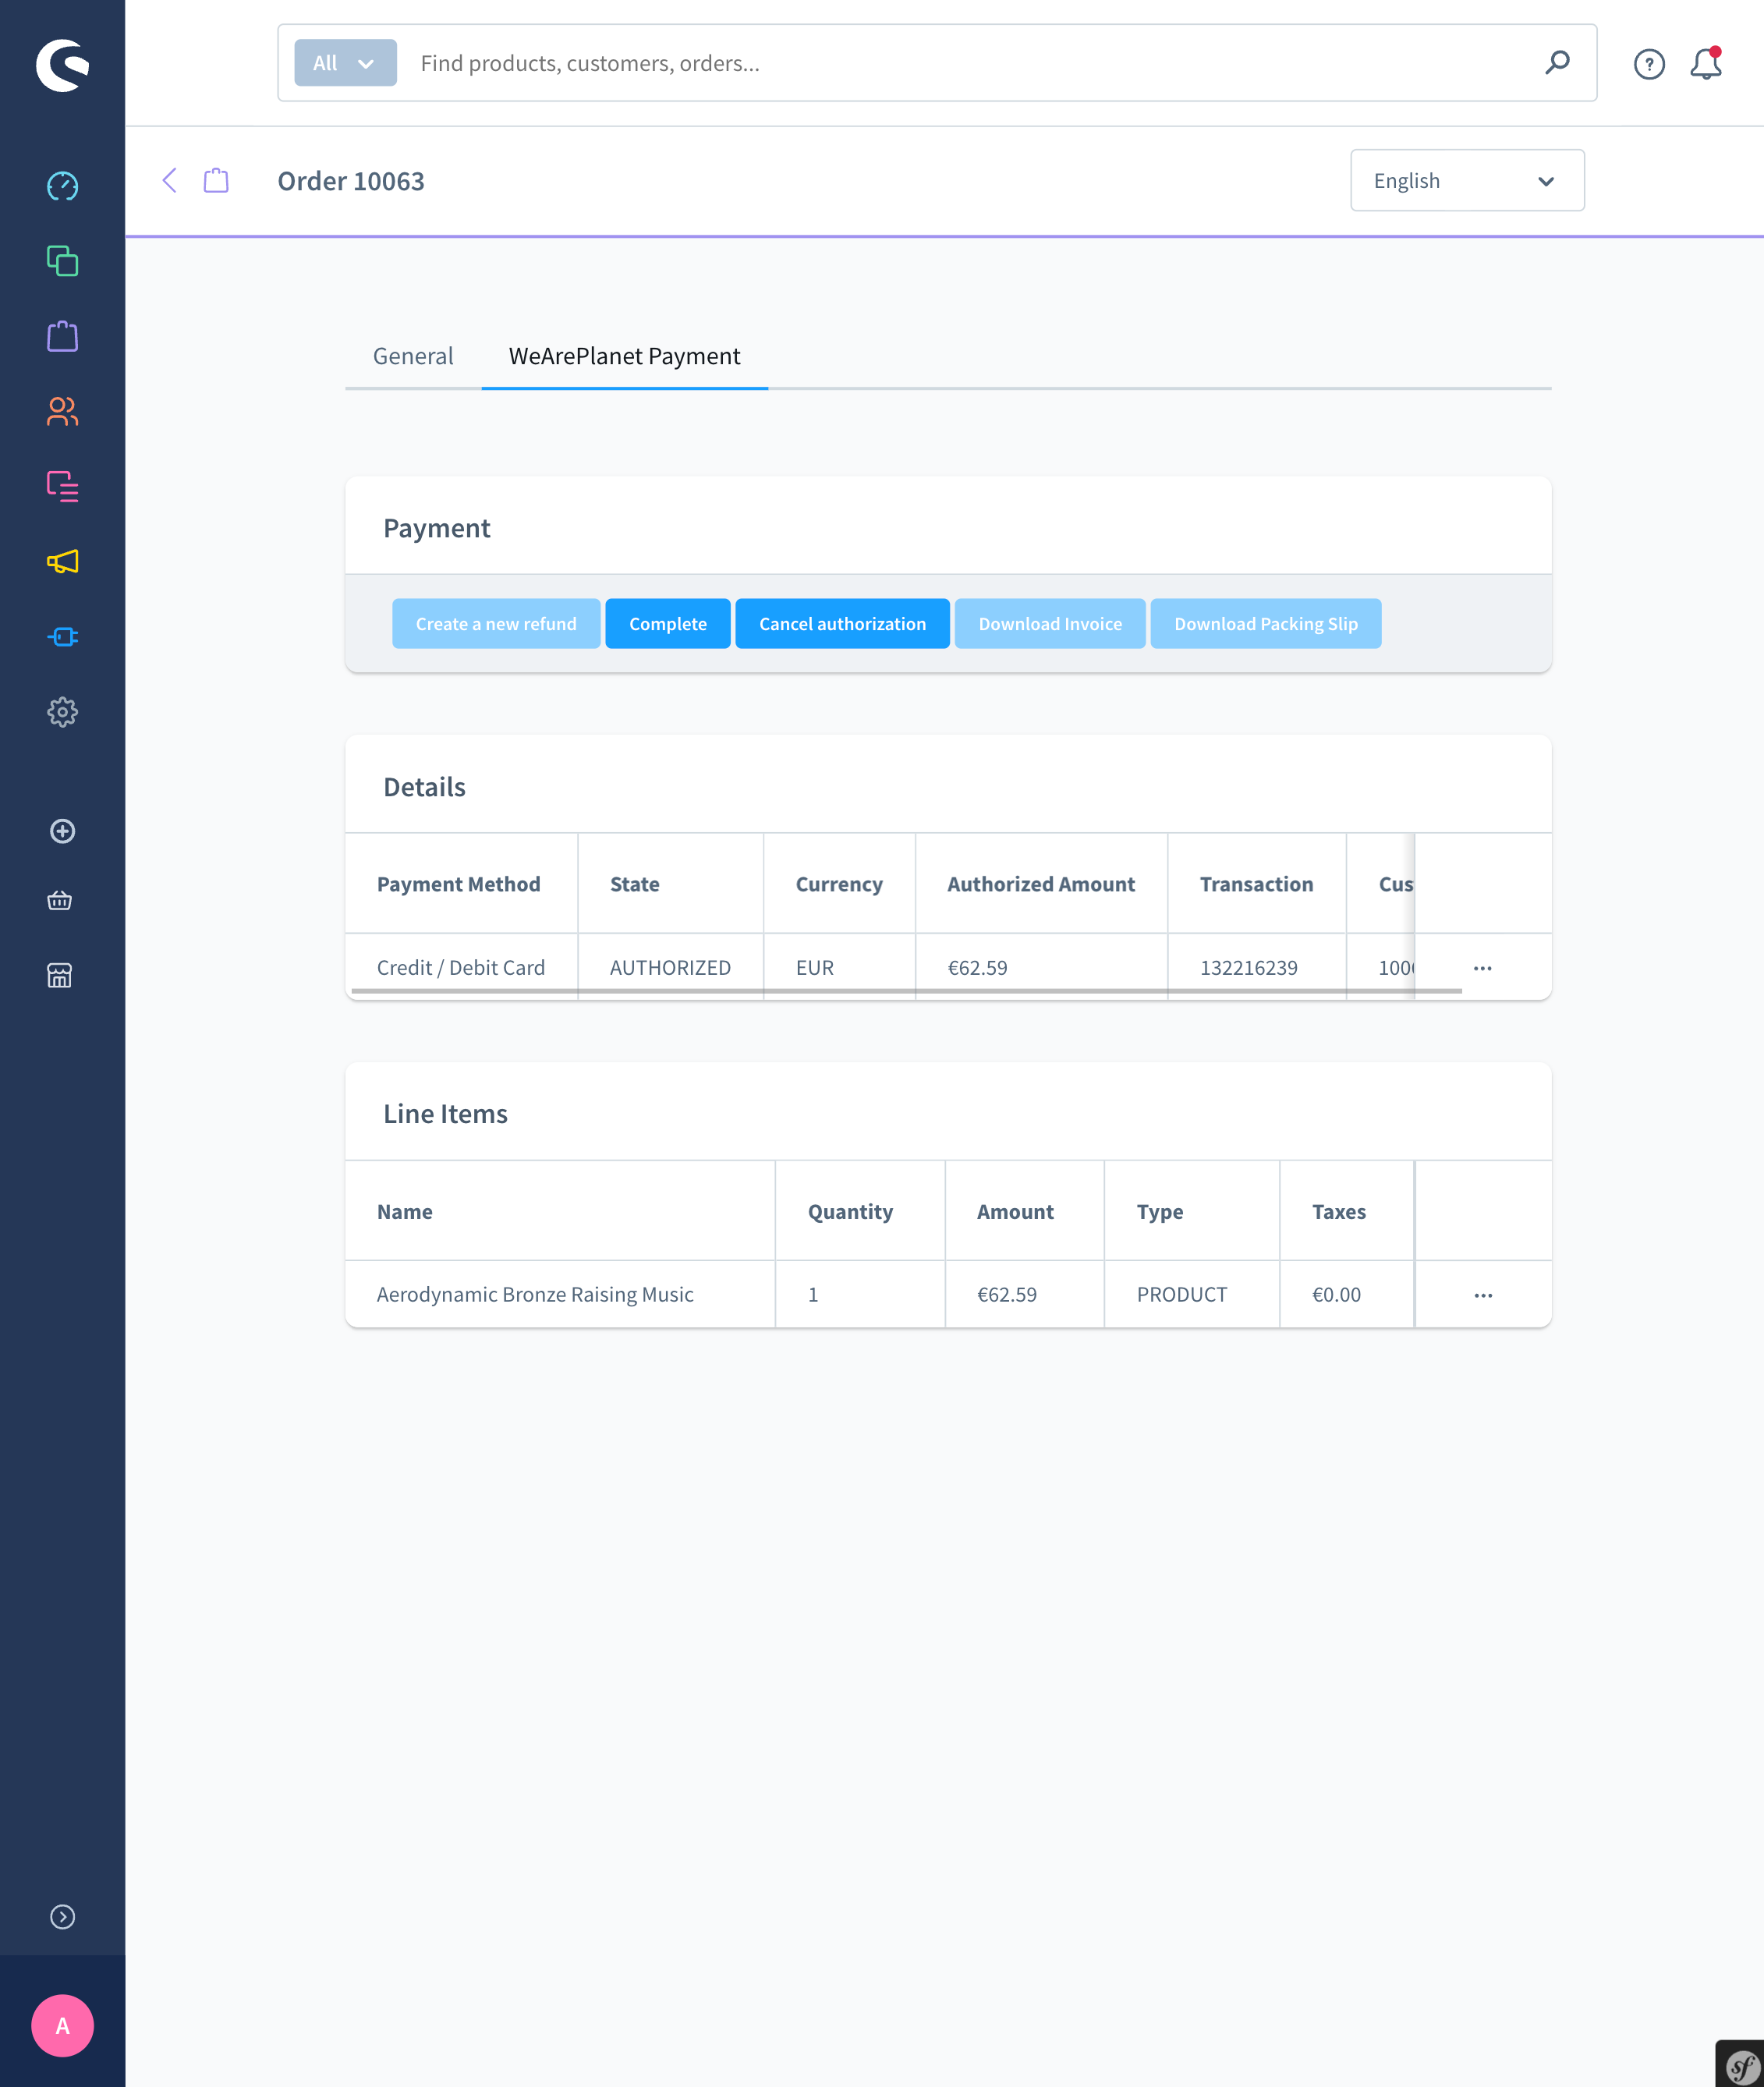Click the search magnifier icon

[1556, 62]
